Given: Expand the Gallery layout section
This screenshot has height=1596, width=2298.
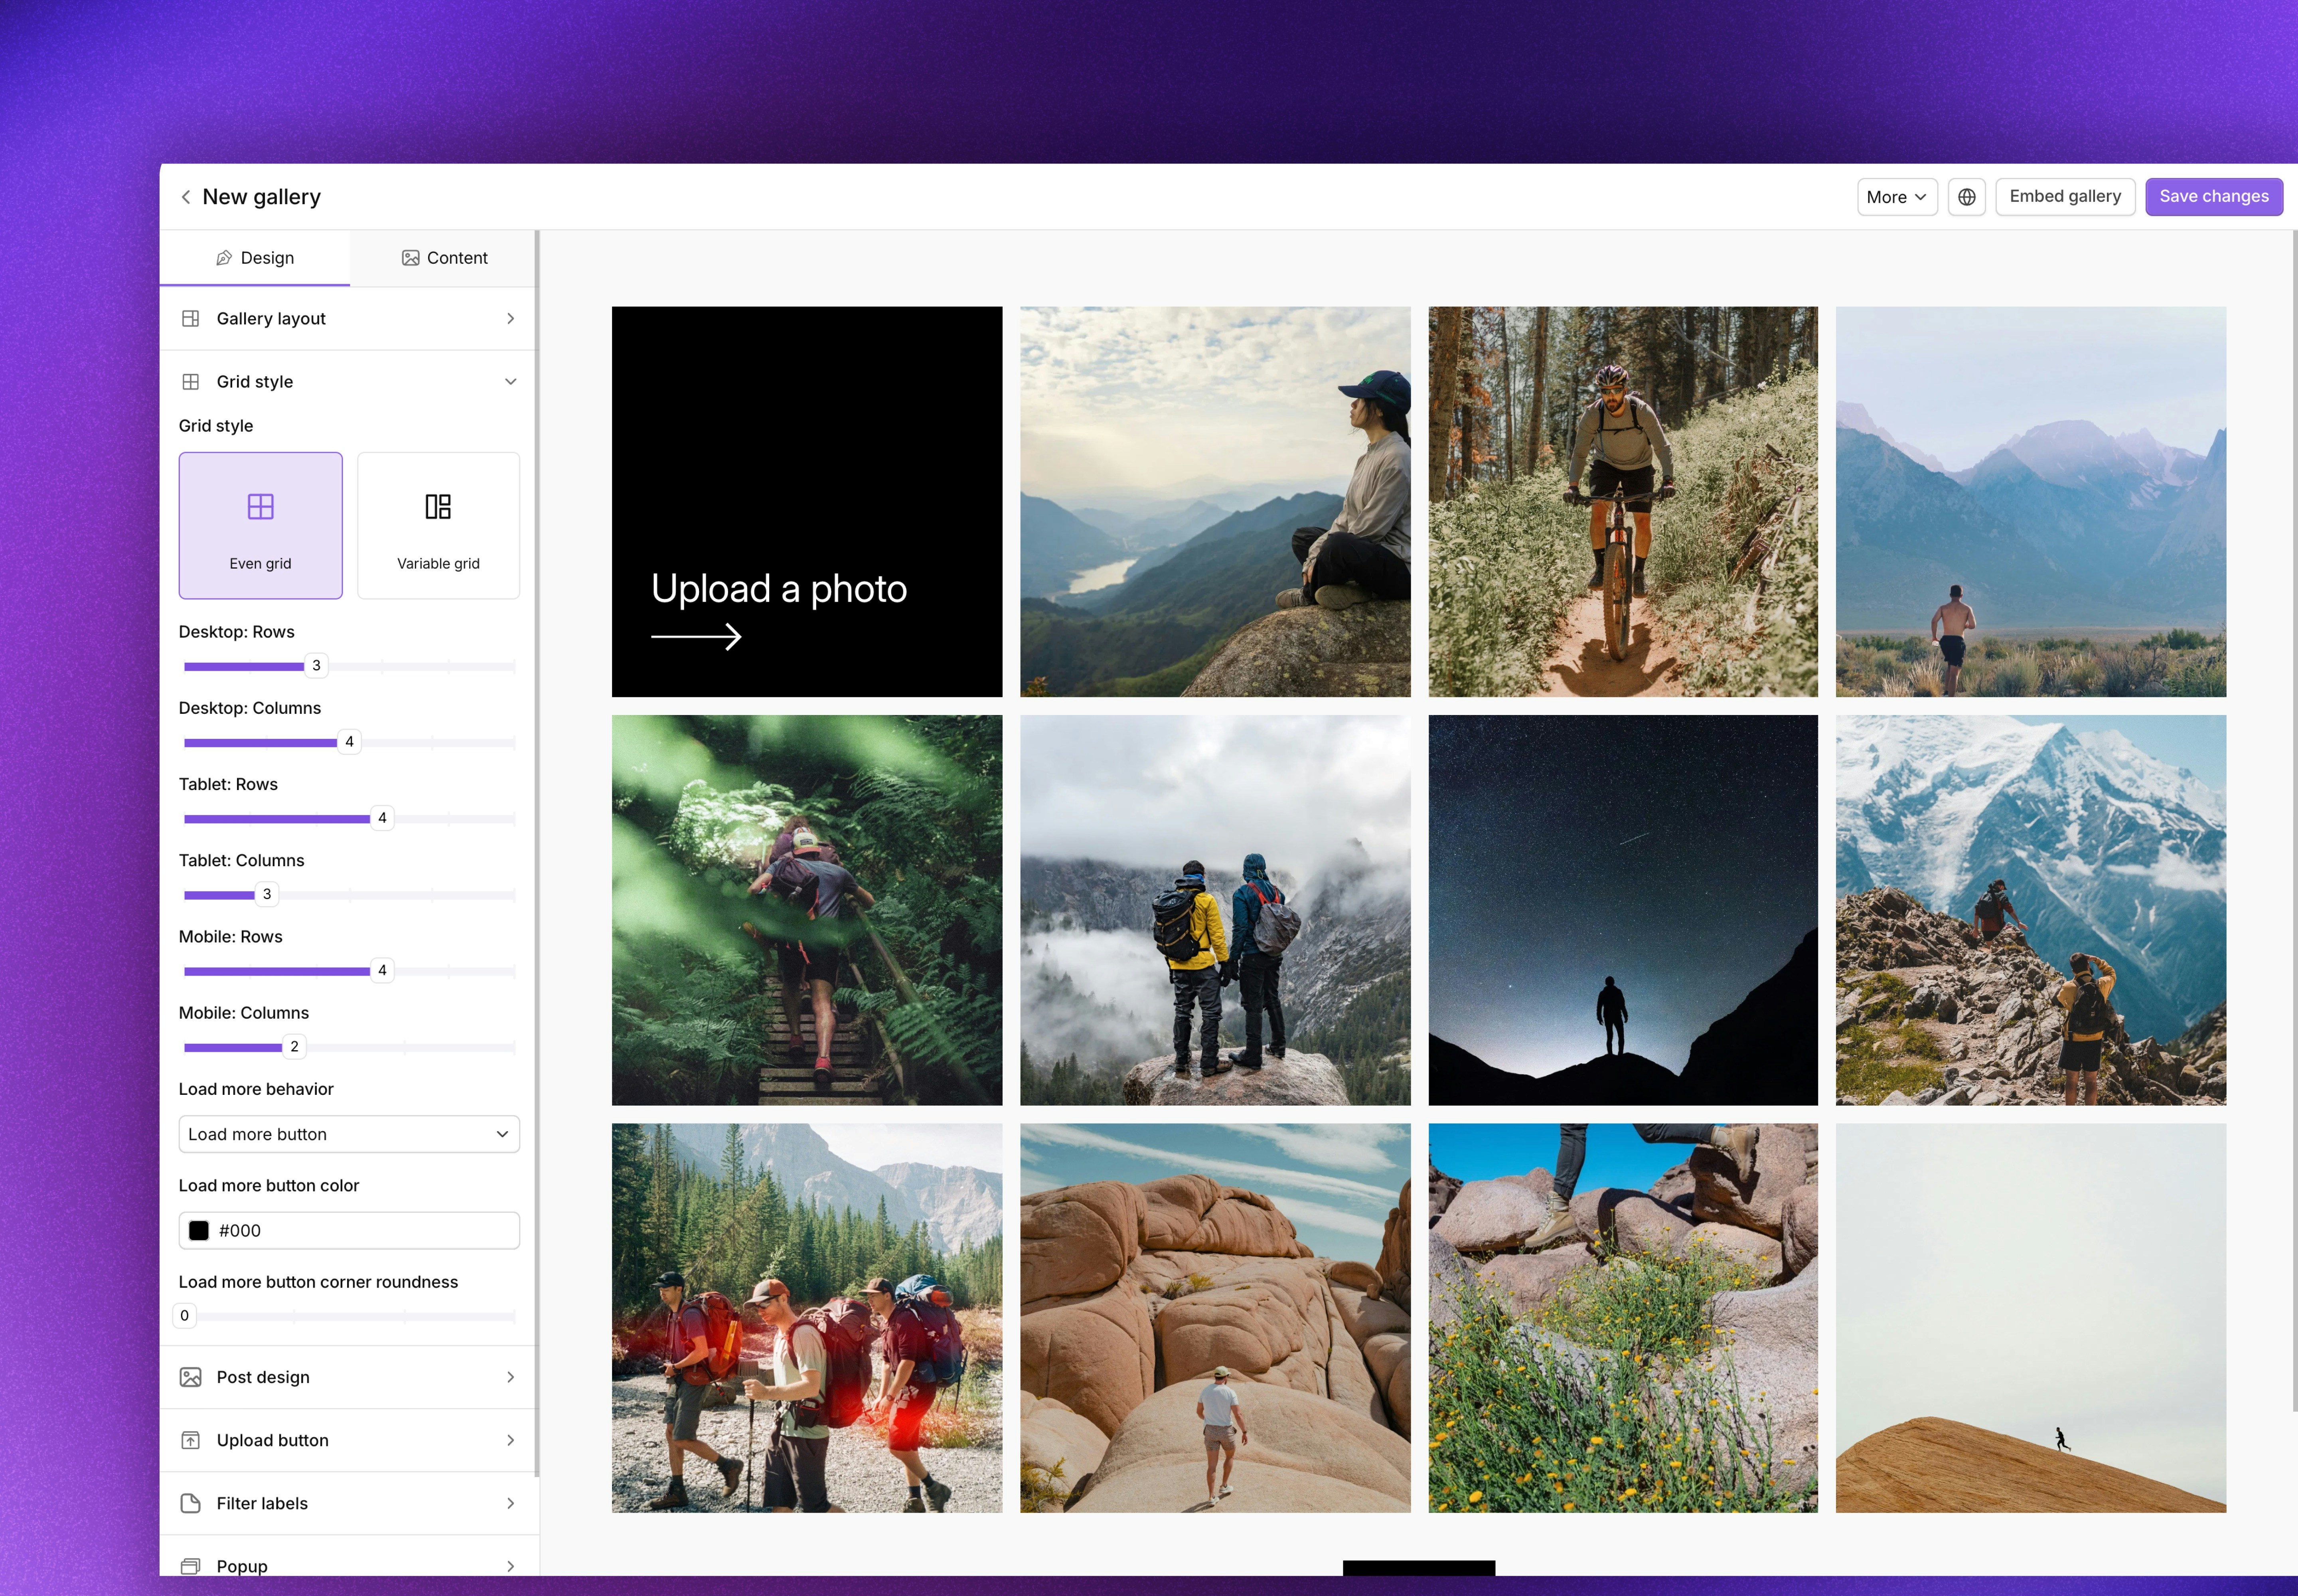Looking at the screenshot, I should click(x=511, y=318).
